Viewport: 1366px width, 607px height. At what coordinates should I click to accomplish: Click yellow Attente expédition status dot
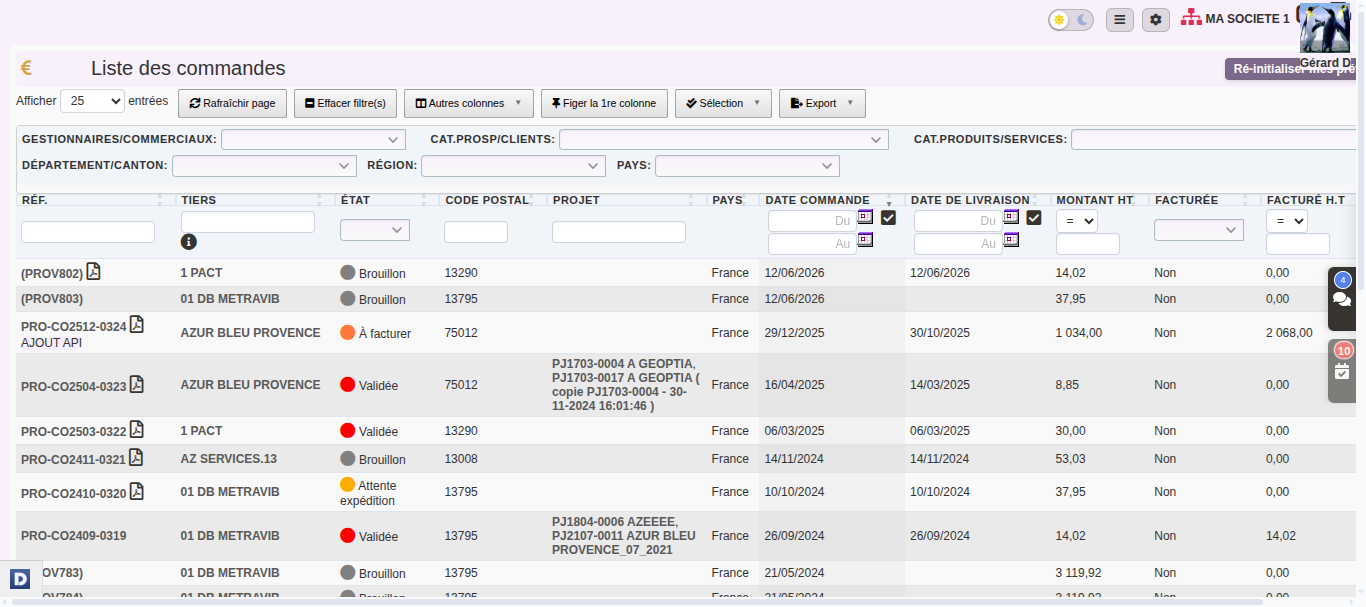348,484
